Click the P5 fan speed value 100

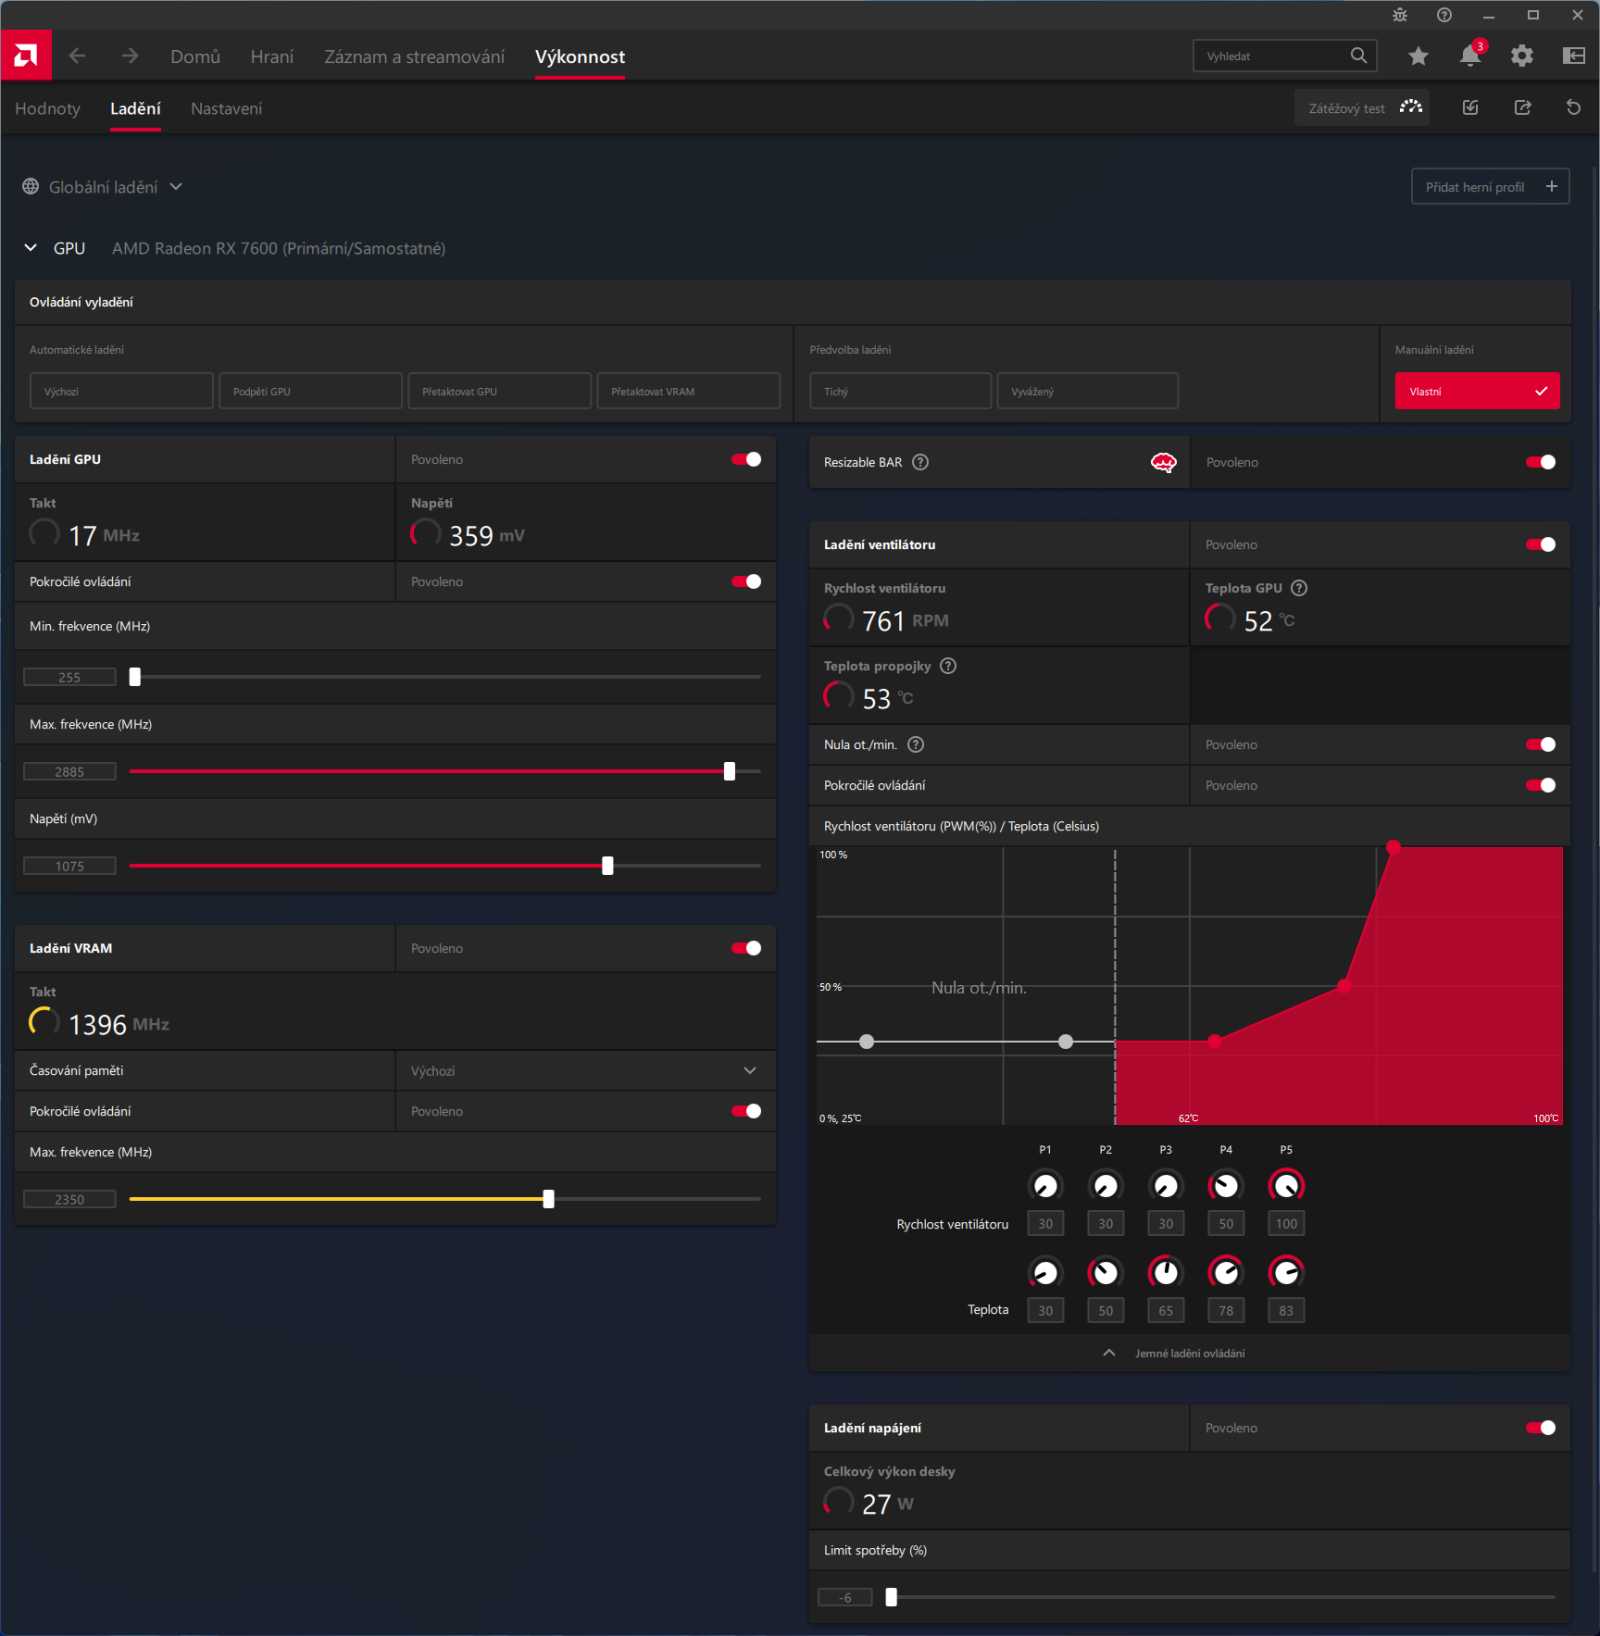click(x=1286, y=1224)
